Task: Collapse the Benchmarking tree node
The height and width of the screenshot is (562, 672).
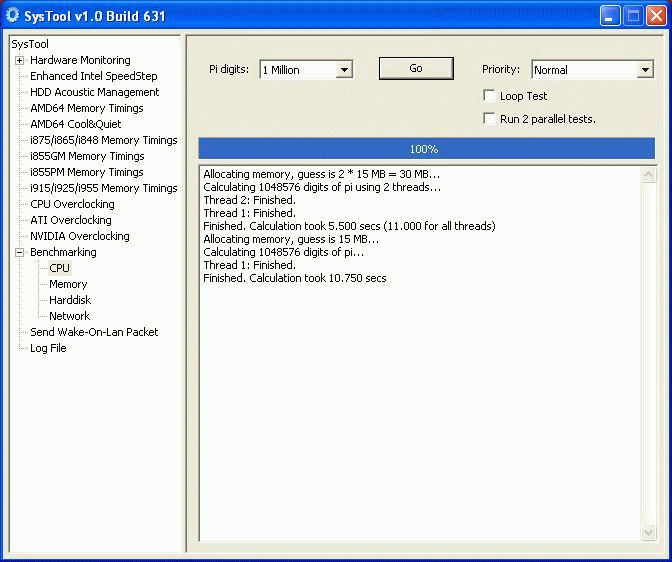Action: 19,252
